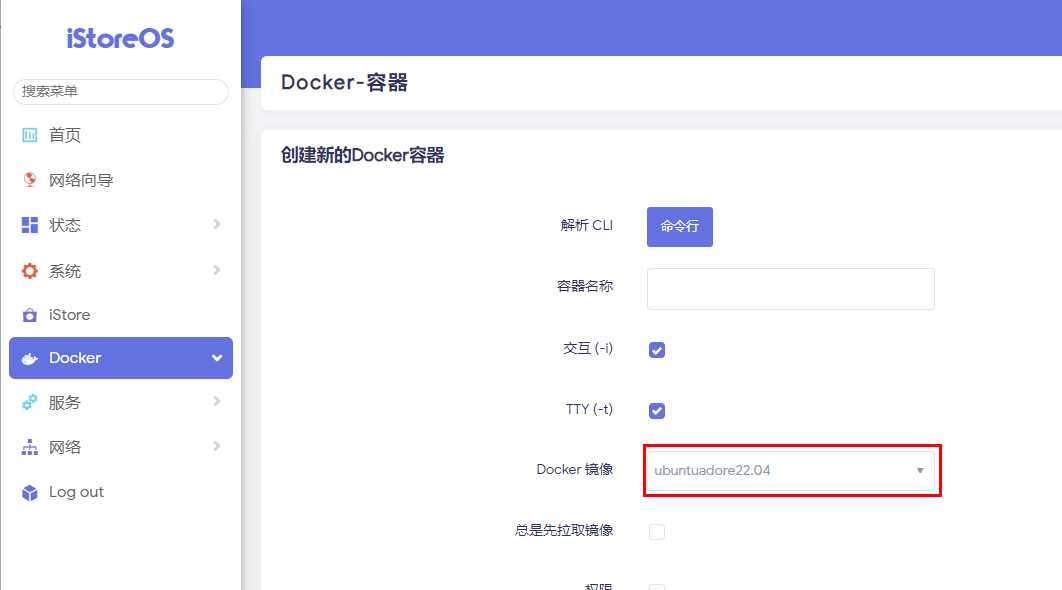Focus the 搜索菜单 search box
The image size is (1062, 590).
pos(121,91)
